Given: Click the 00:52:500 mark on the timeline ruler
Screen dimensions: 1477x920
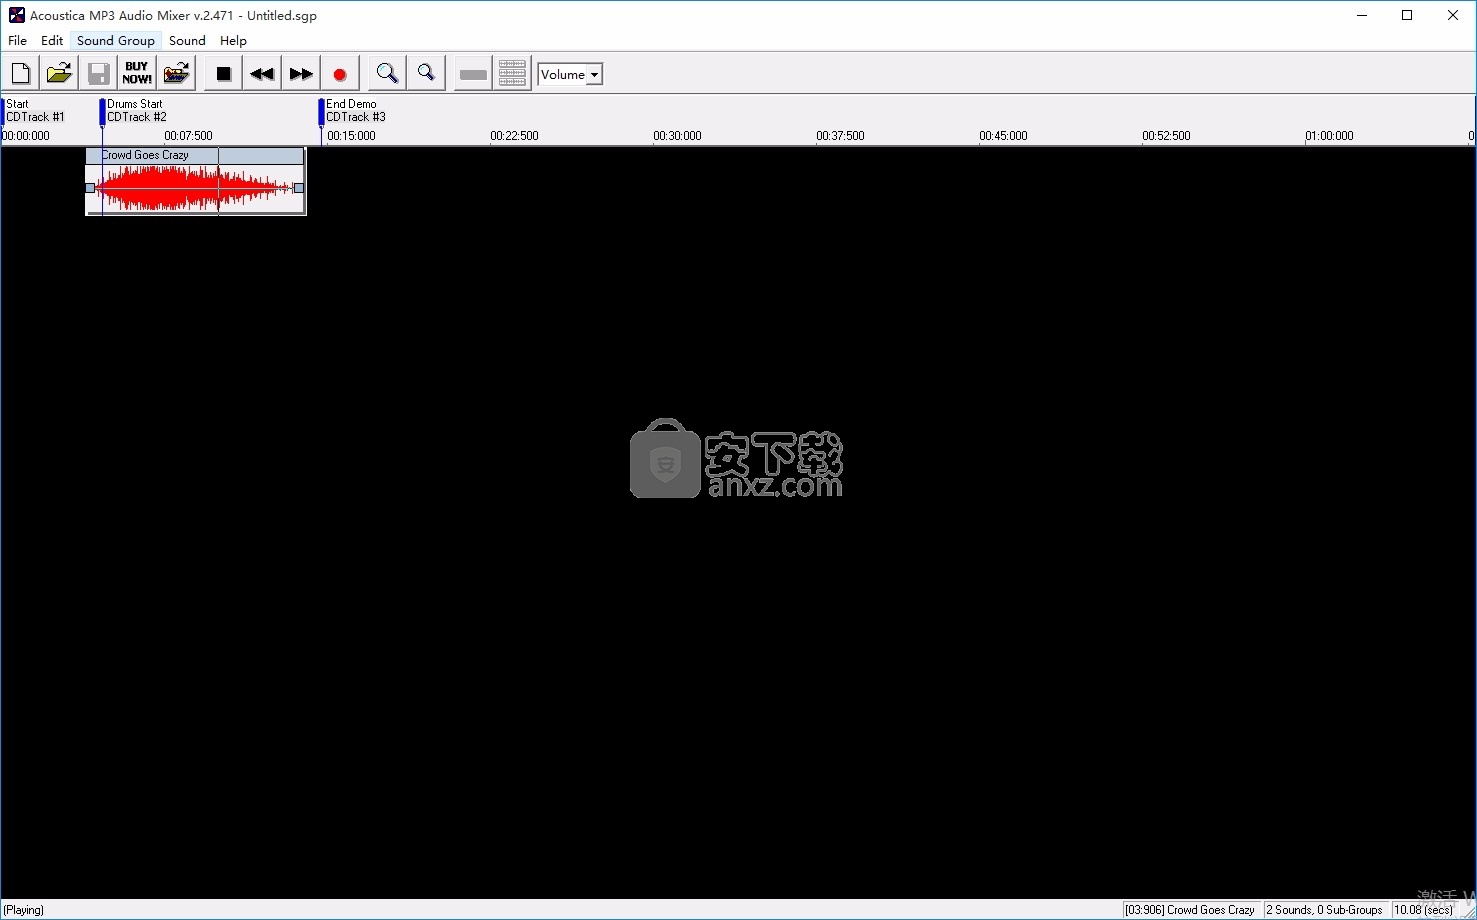Looking at the screenshot, I should click(1166, 136).
